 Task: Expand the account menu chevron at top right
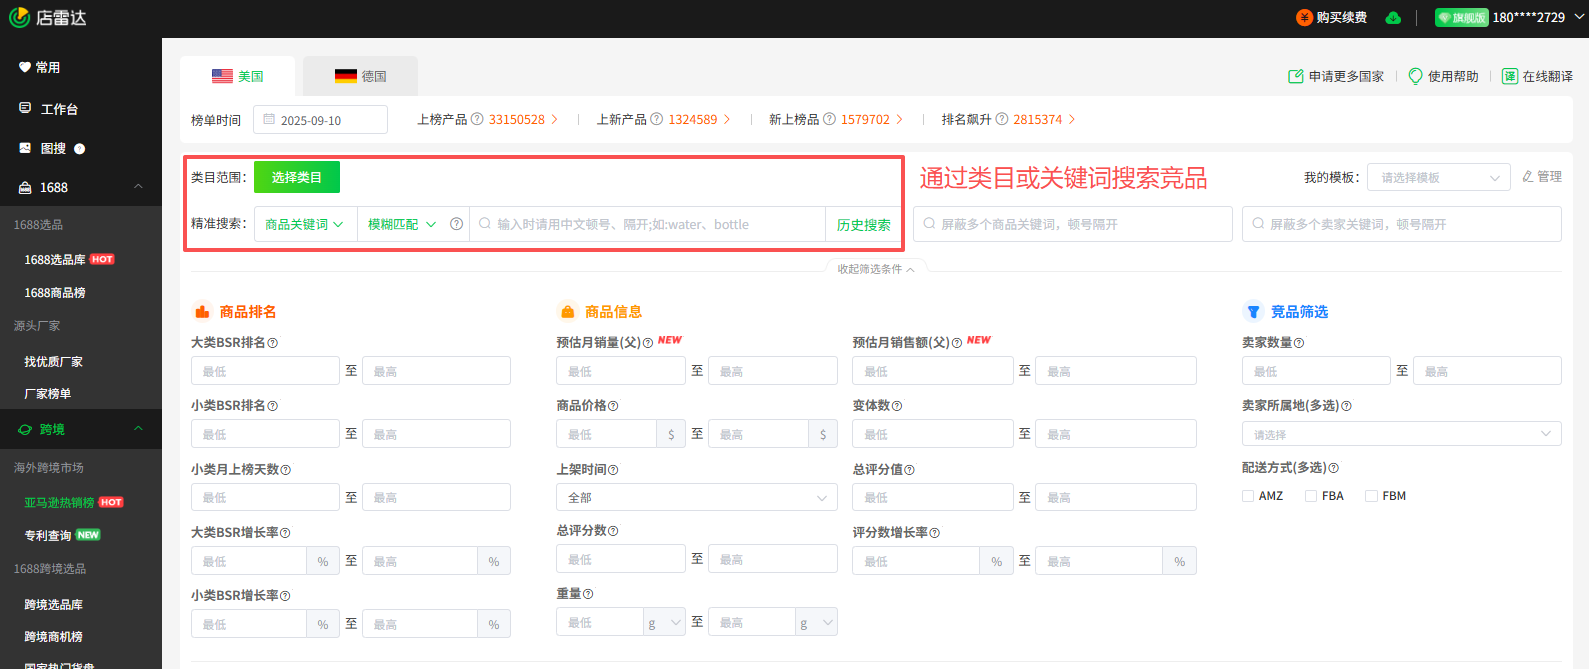(x=1580, y=17)
